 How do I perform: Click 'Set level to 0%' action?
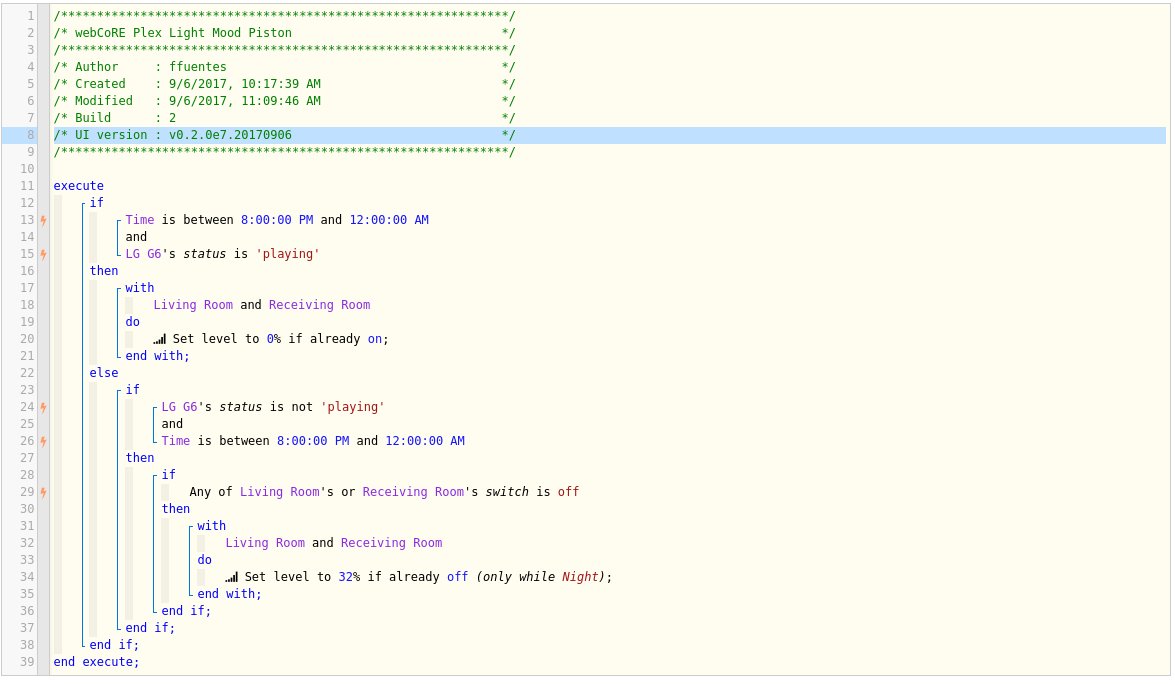227,339
